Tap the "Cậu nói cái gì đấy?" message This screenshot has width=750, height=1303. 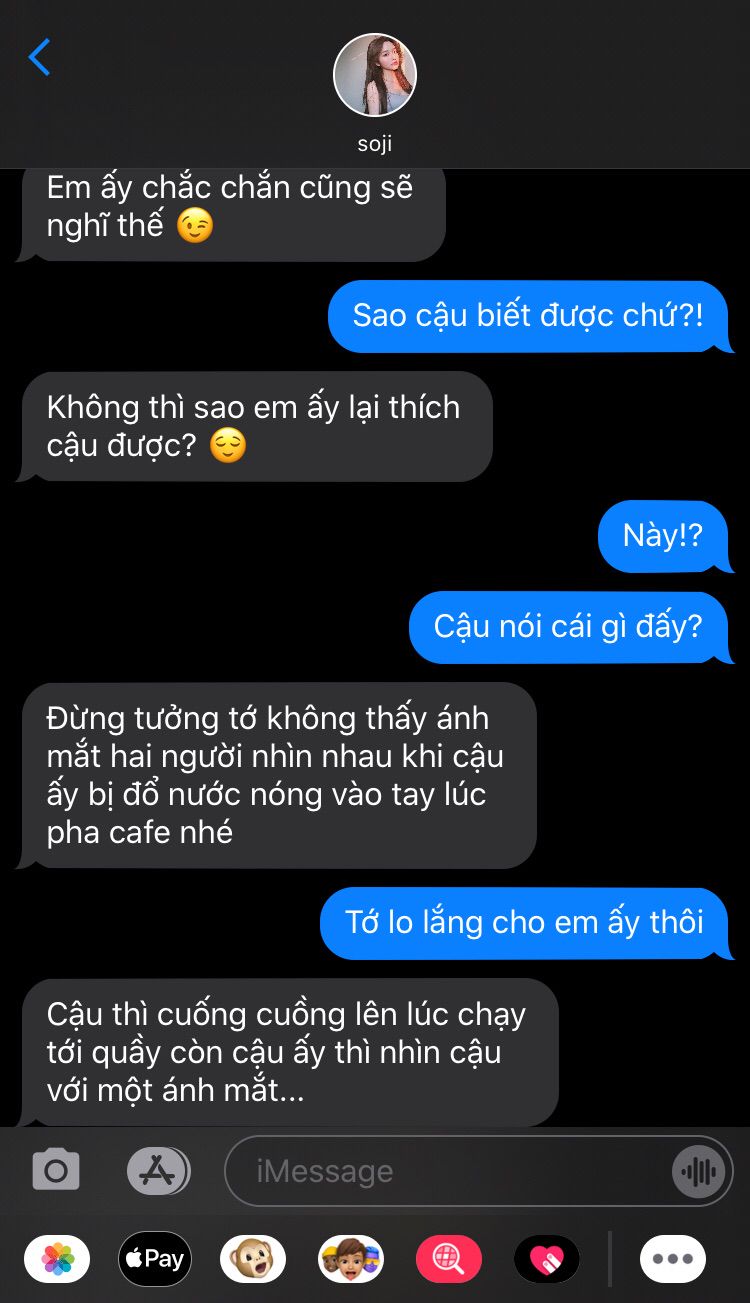tap(570, 627)
